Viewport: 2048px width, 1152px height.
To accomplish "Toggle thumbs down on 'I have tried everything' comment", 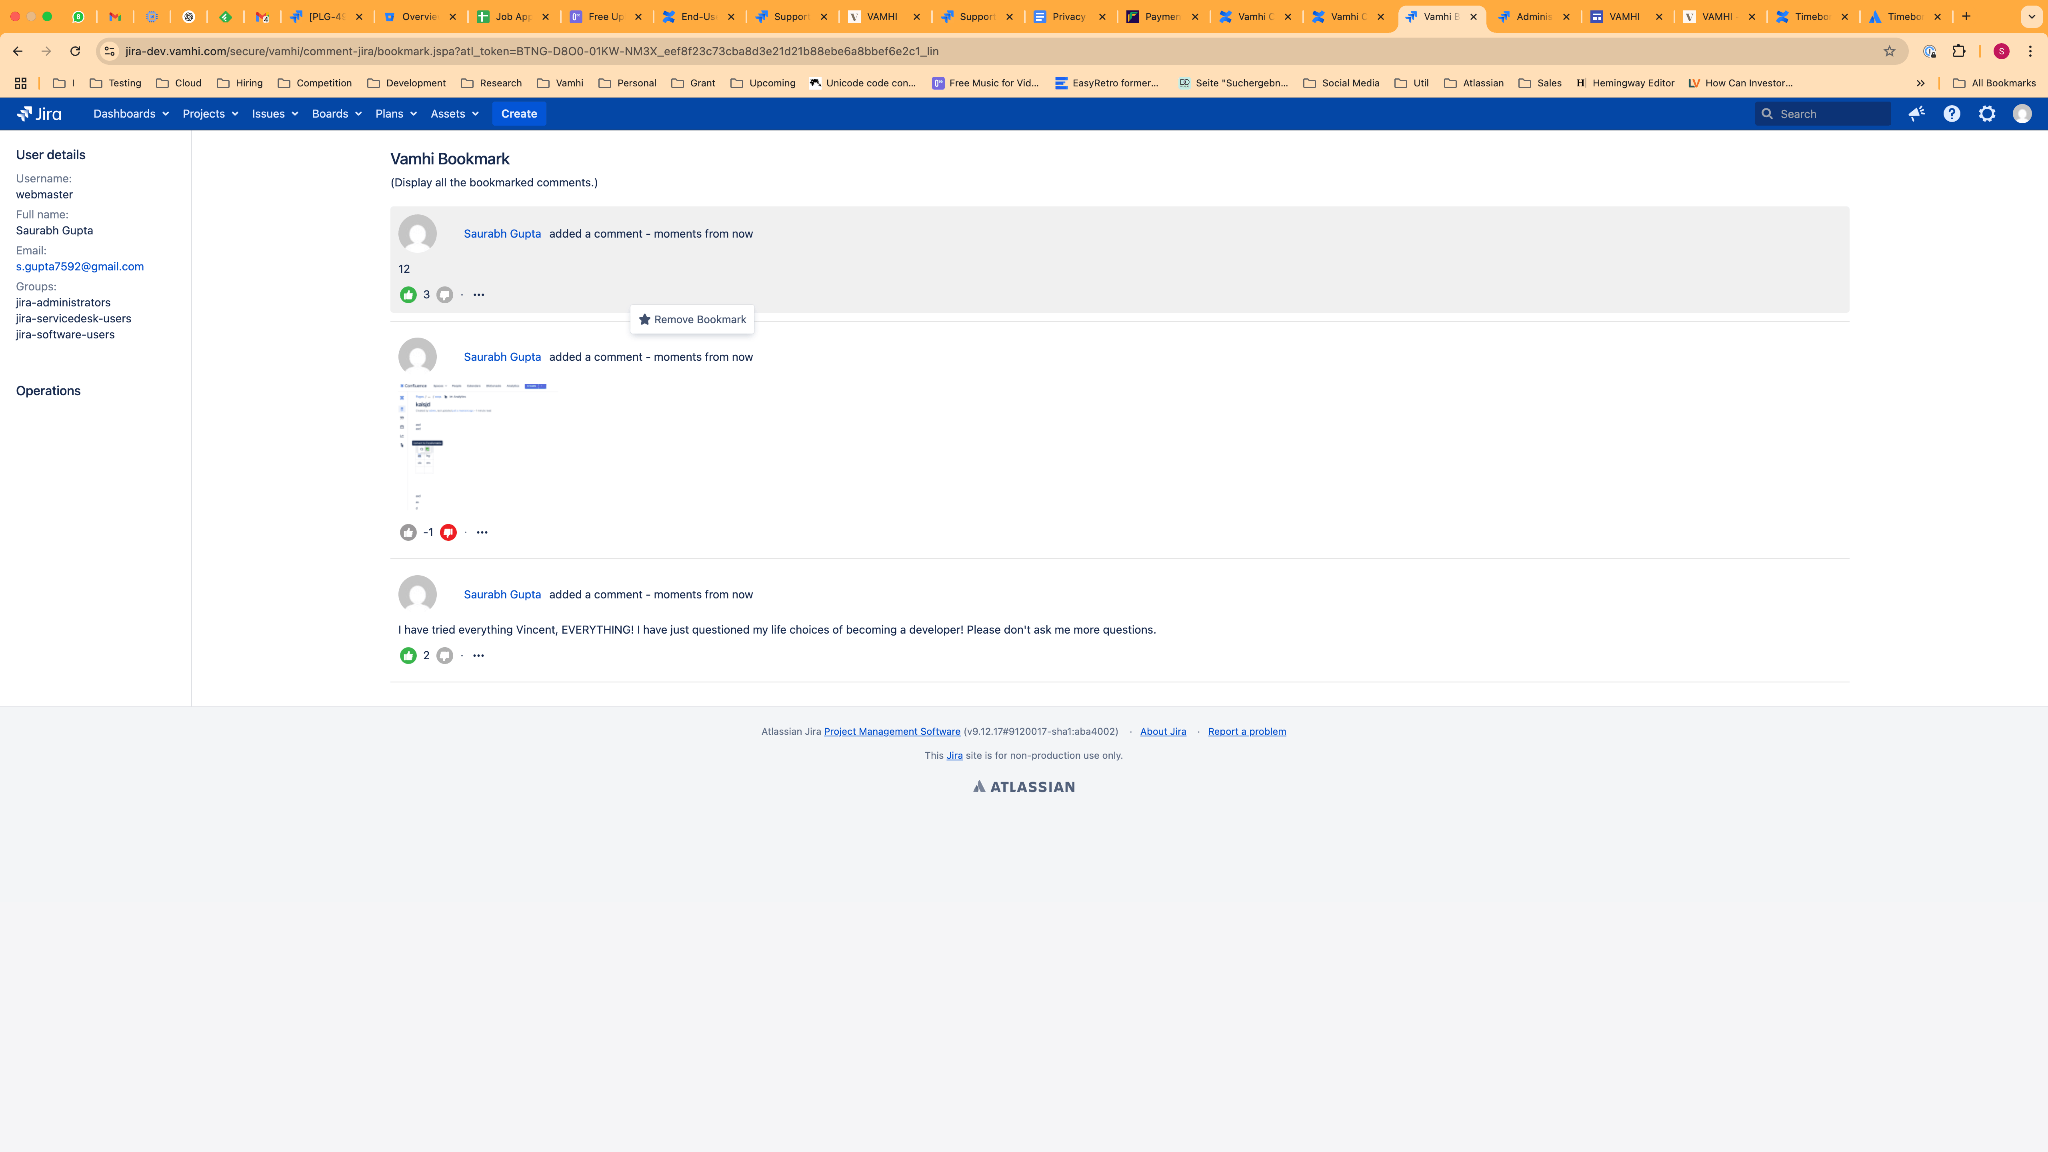I will point(445,656).
